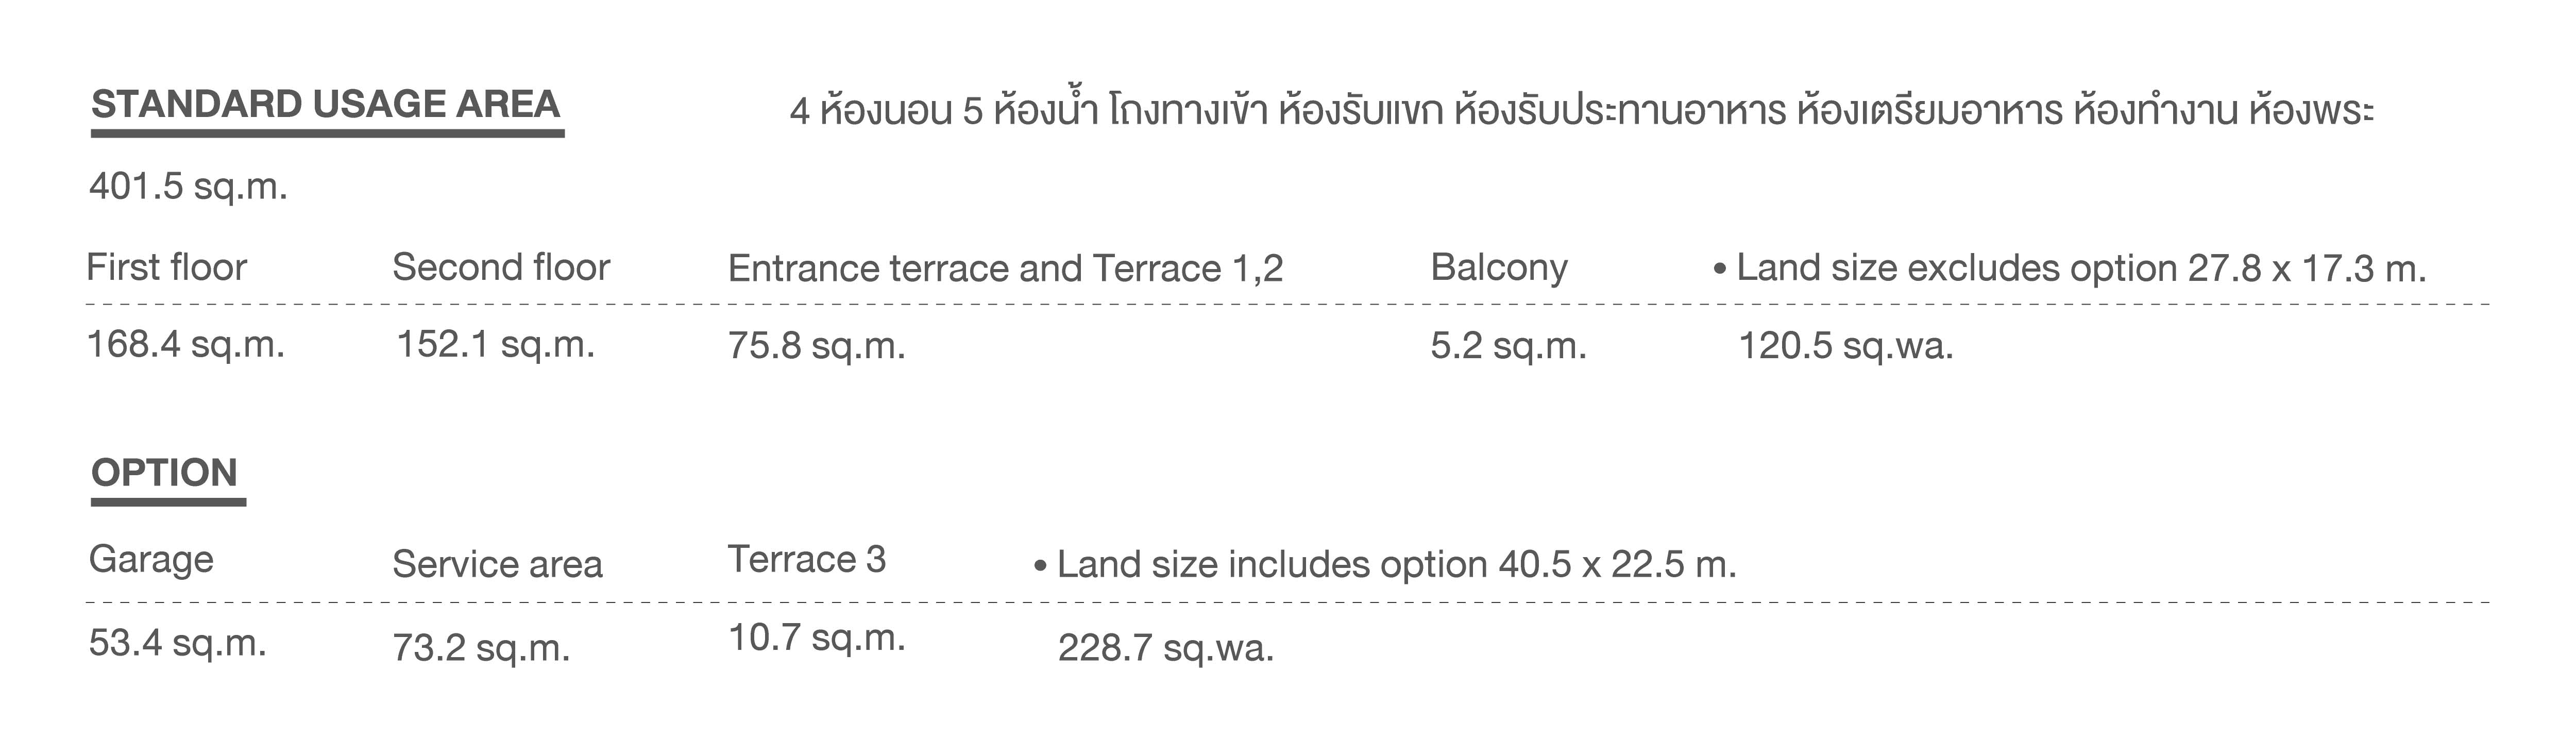Select the 168.4 sq.m. value
Screen dimensions: 2576x754
pyautogui.click(x=186, y=345)
